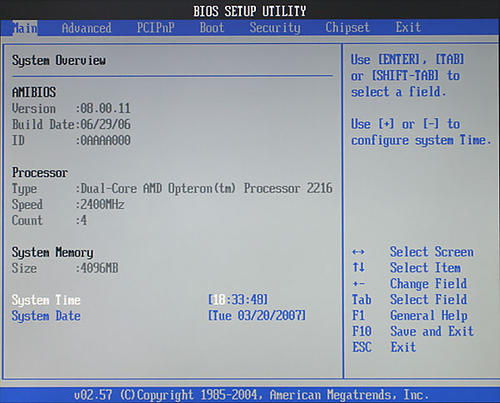The height and width of the screenshot is (403, 500).
Task: Click the ESC Exit entry
Action: tap(384, 347)
